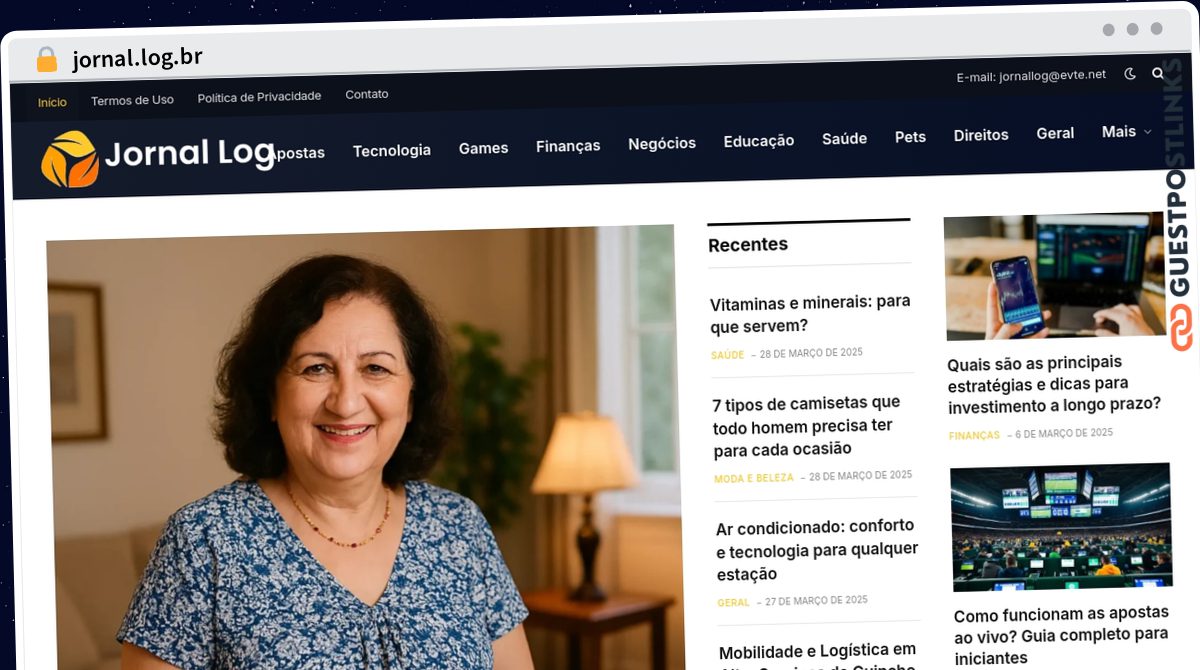The image size is (1200, 670).
Task: Open the search magnifier icon
Action: coord(1158,73)
